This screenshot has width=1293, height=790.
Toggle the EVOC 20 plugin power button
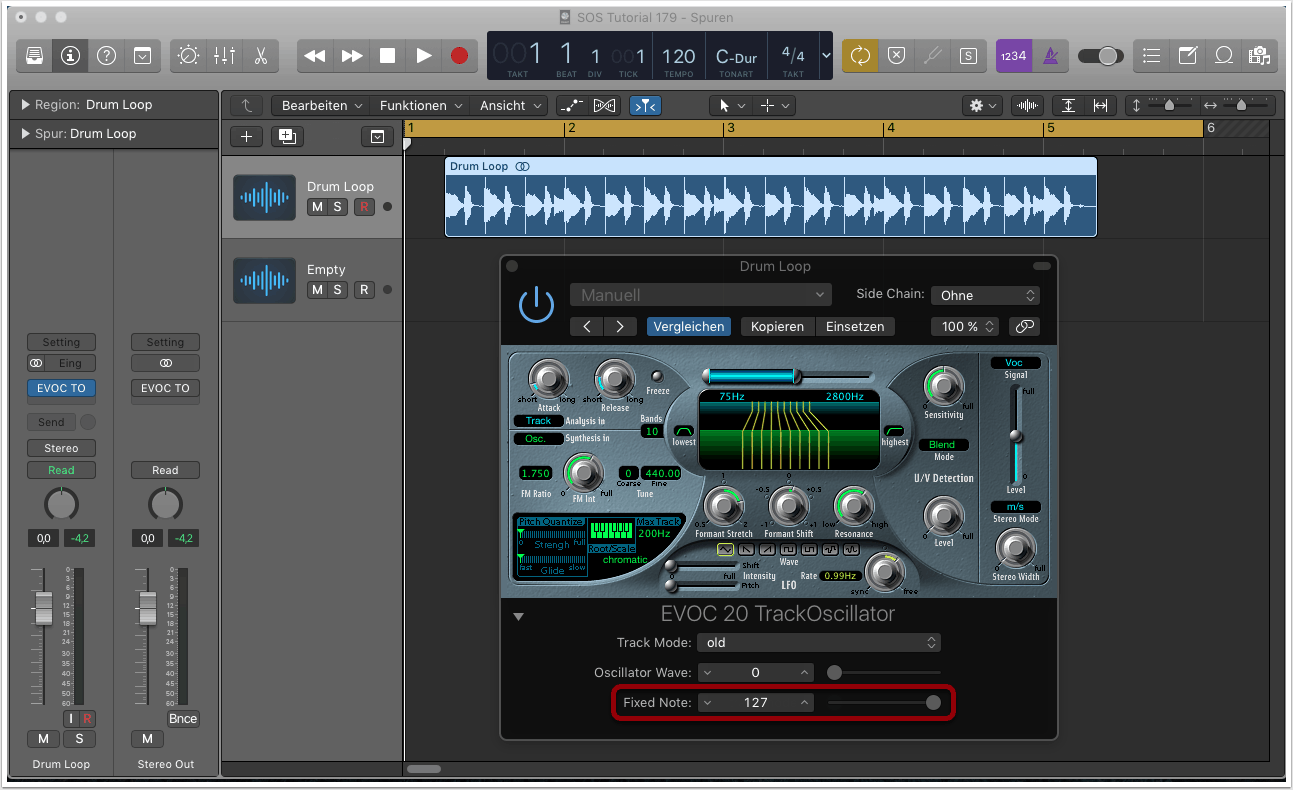click(x=537, y=305)
